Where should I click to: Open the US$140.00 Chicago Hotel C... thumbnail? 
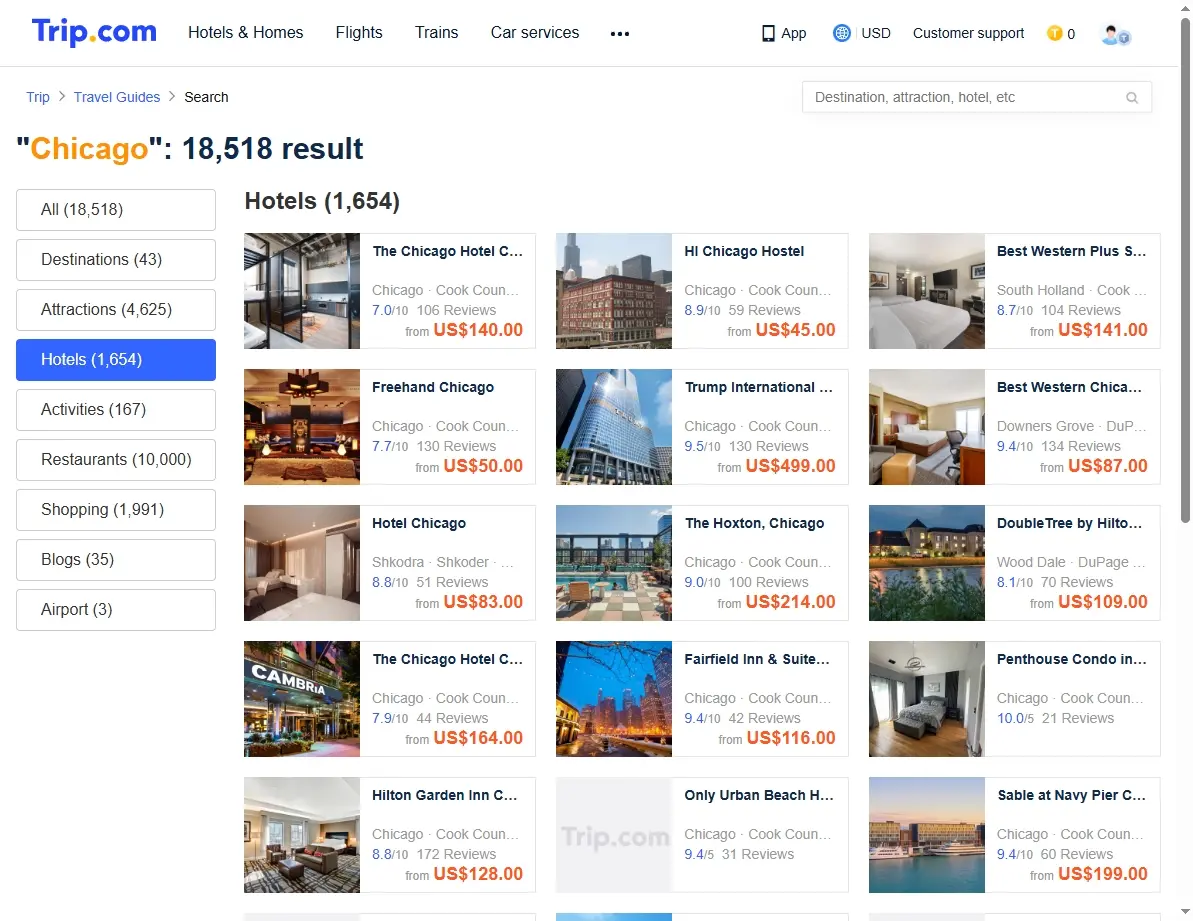[x=302, y=291]
